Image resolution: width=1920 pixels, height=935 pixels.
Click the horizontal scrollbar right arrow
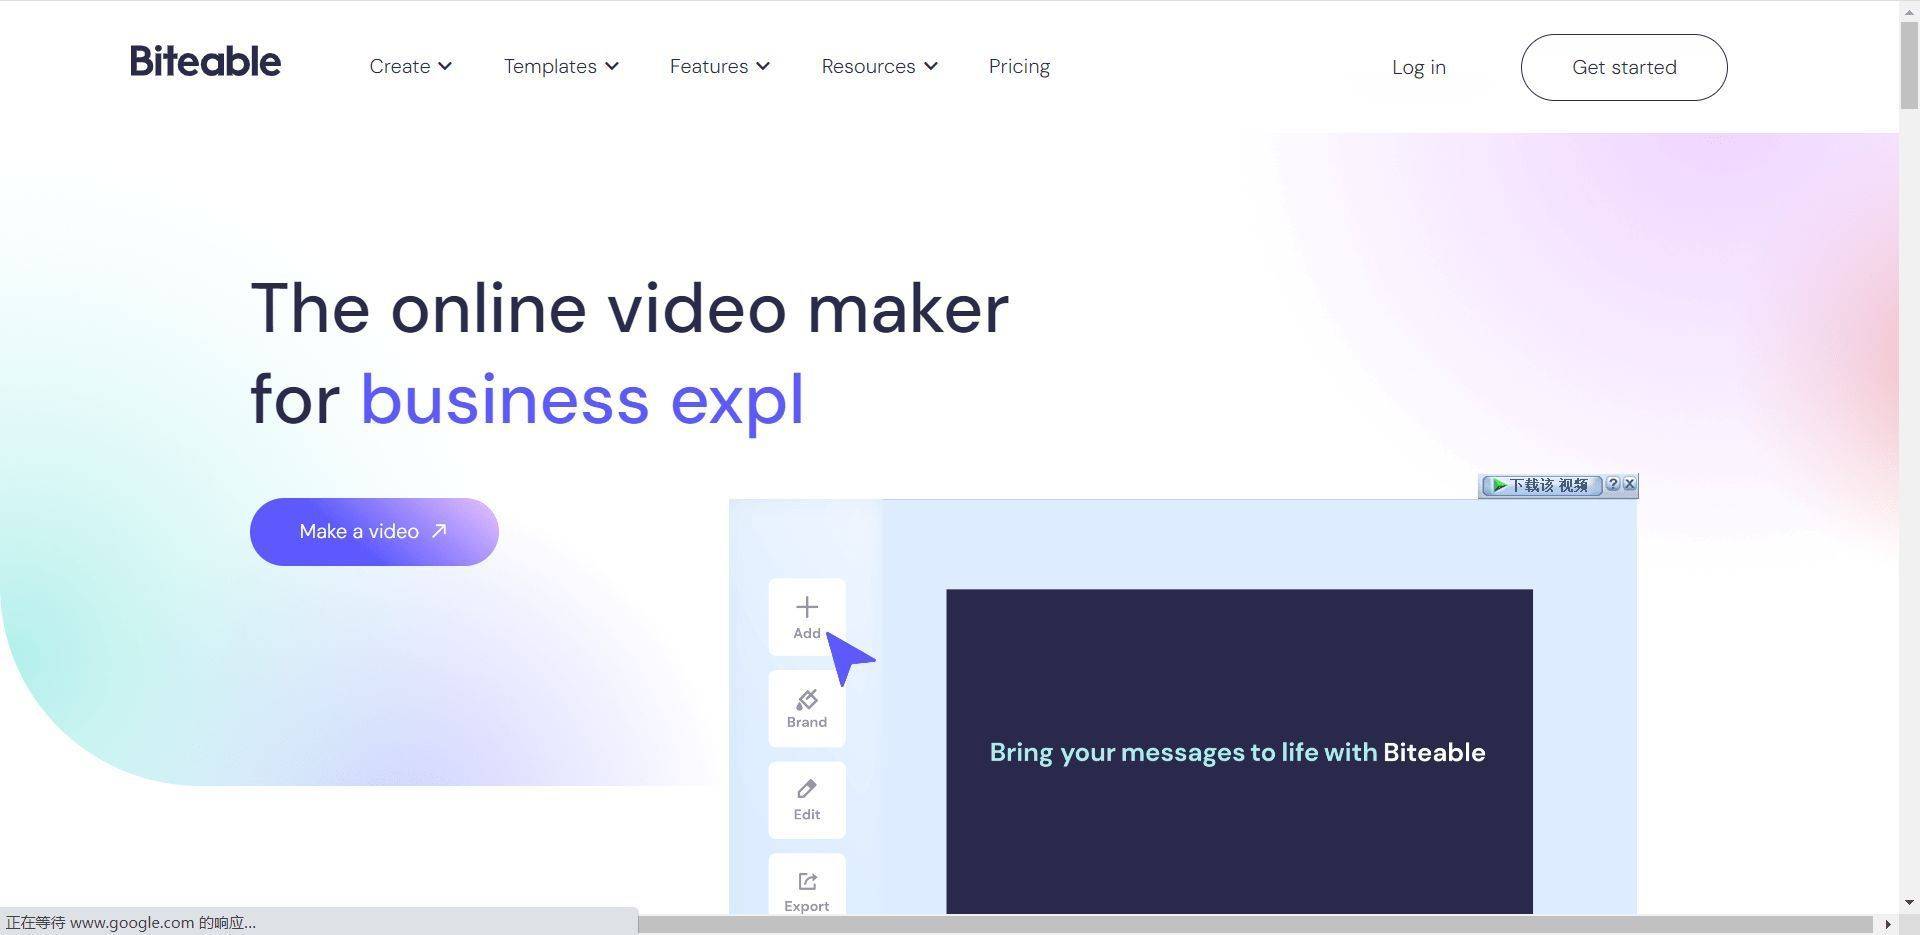[x=1887, y=924]
